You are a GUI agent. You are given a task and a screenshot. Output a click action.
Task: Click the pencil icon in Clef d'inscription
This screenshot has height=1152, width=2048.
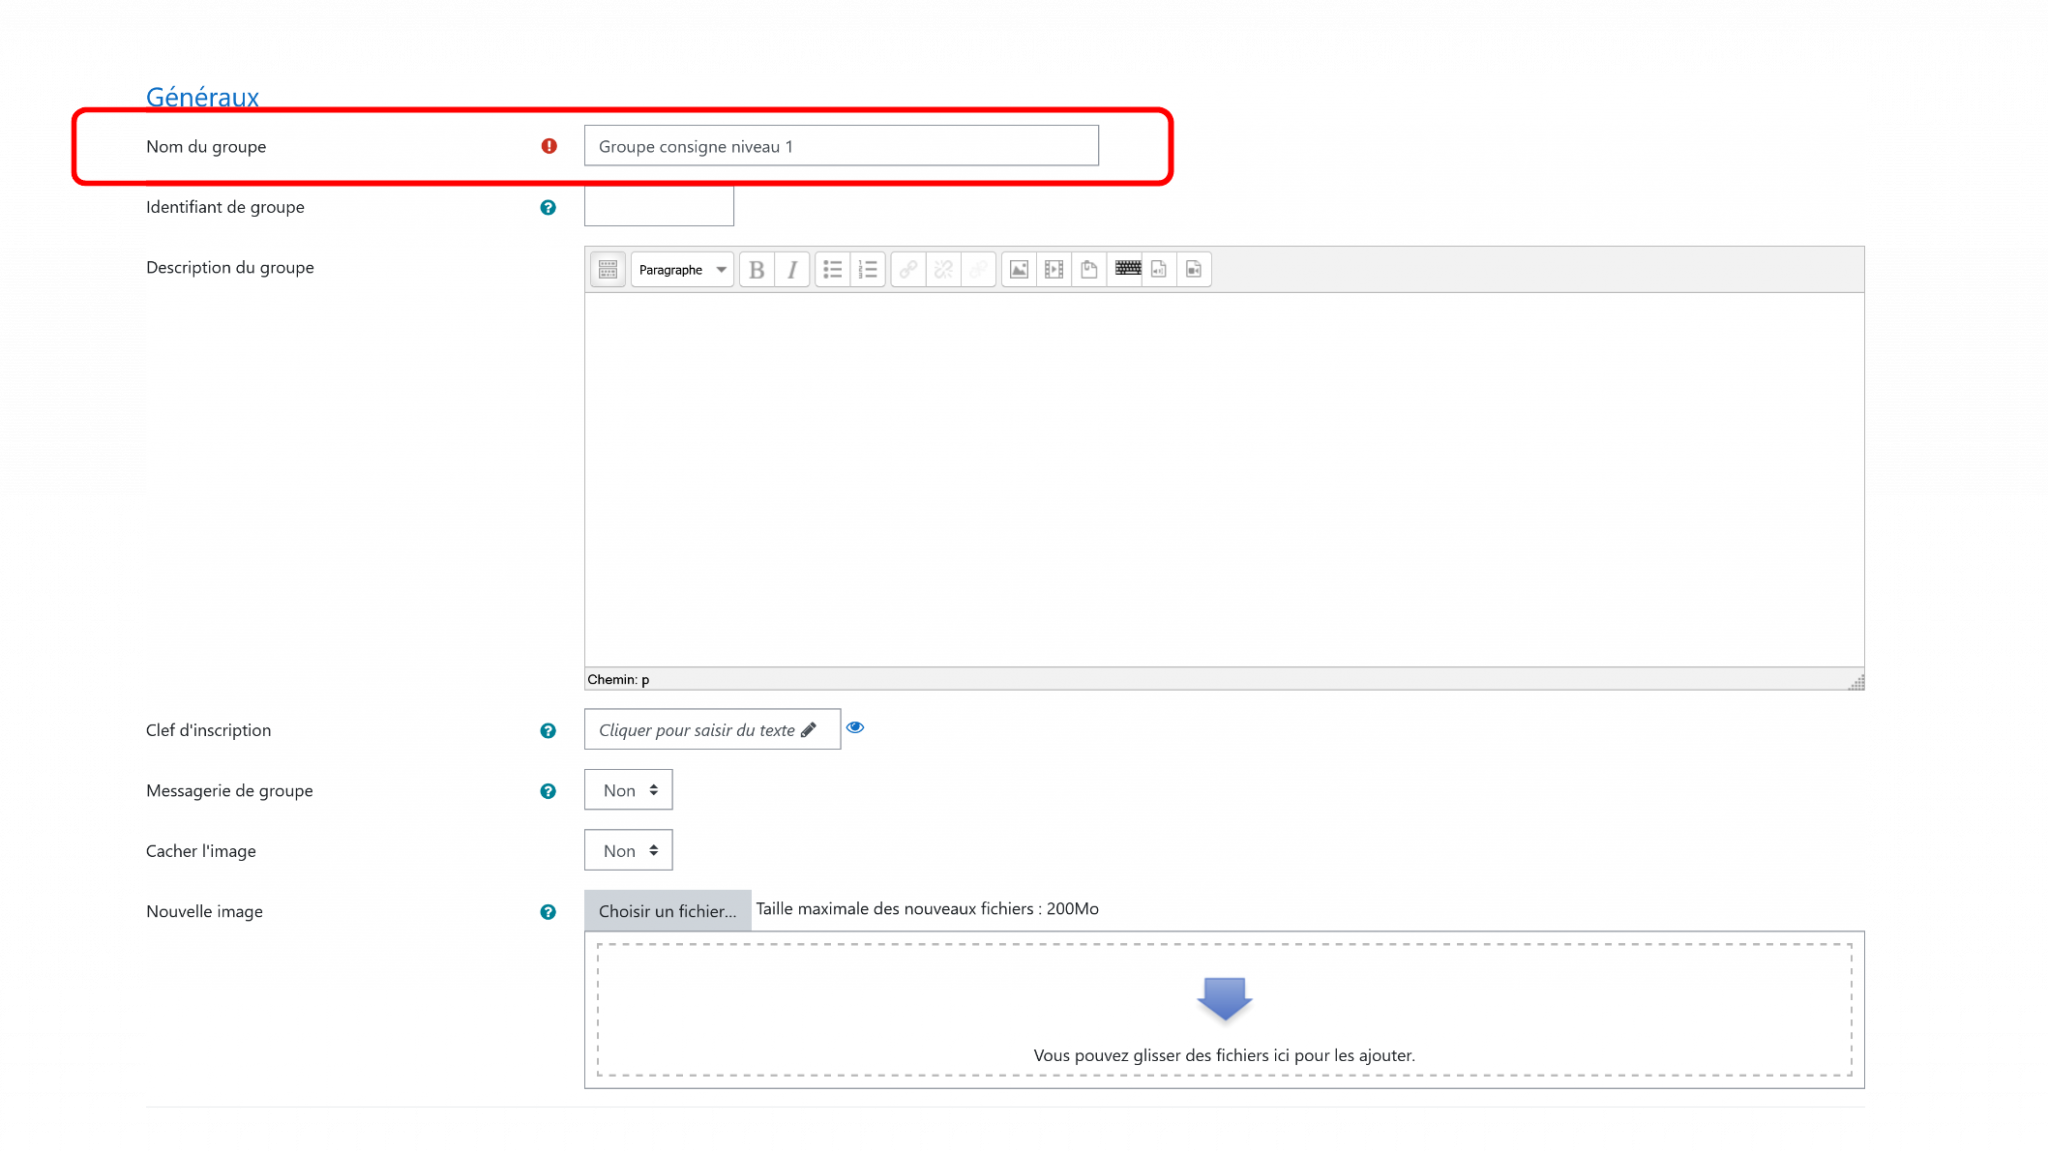click(x=809, y=730)
